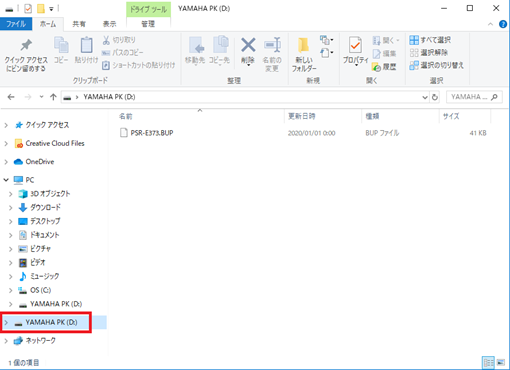The height and width of the screenshot is (370, 510).
Task: Click 選択の切り替え (Invert selection) button
Action: click(436, 65)
